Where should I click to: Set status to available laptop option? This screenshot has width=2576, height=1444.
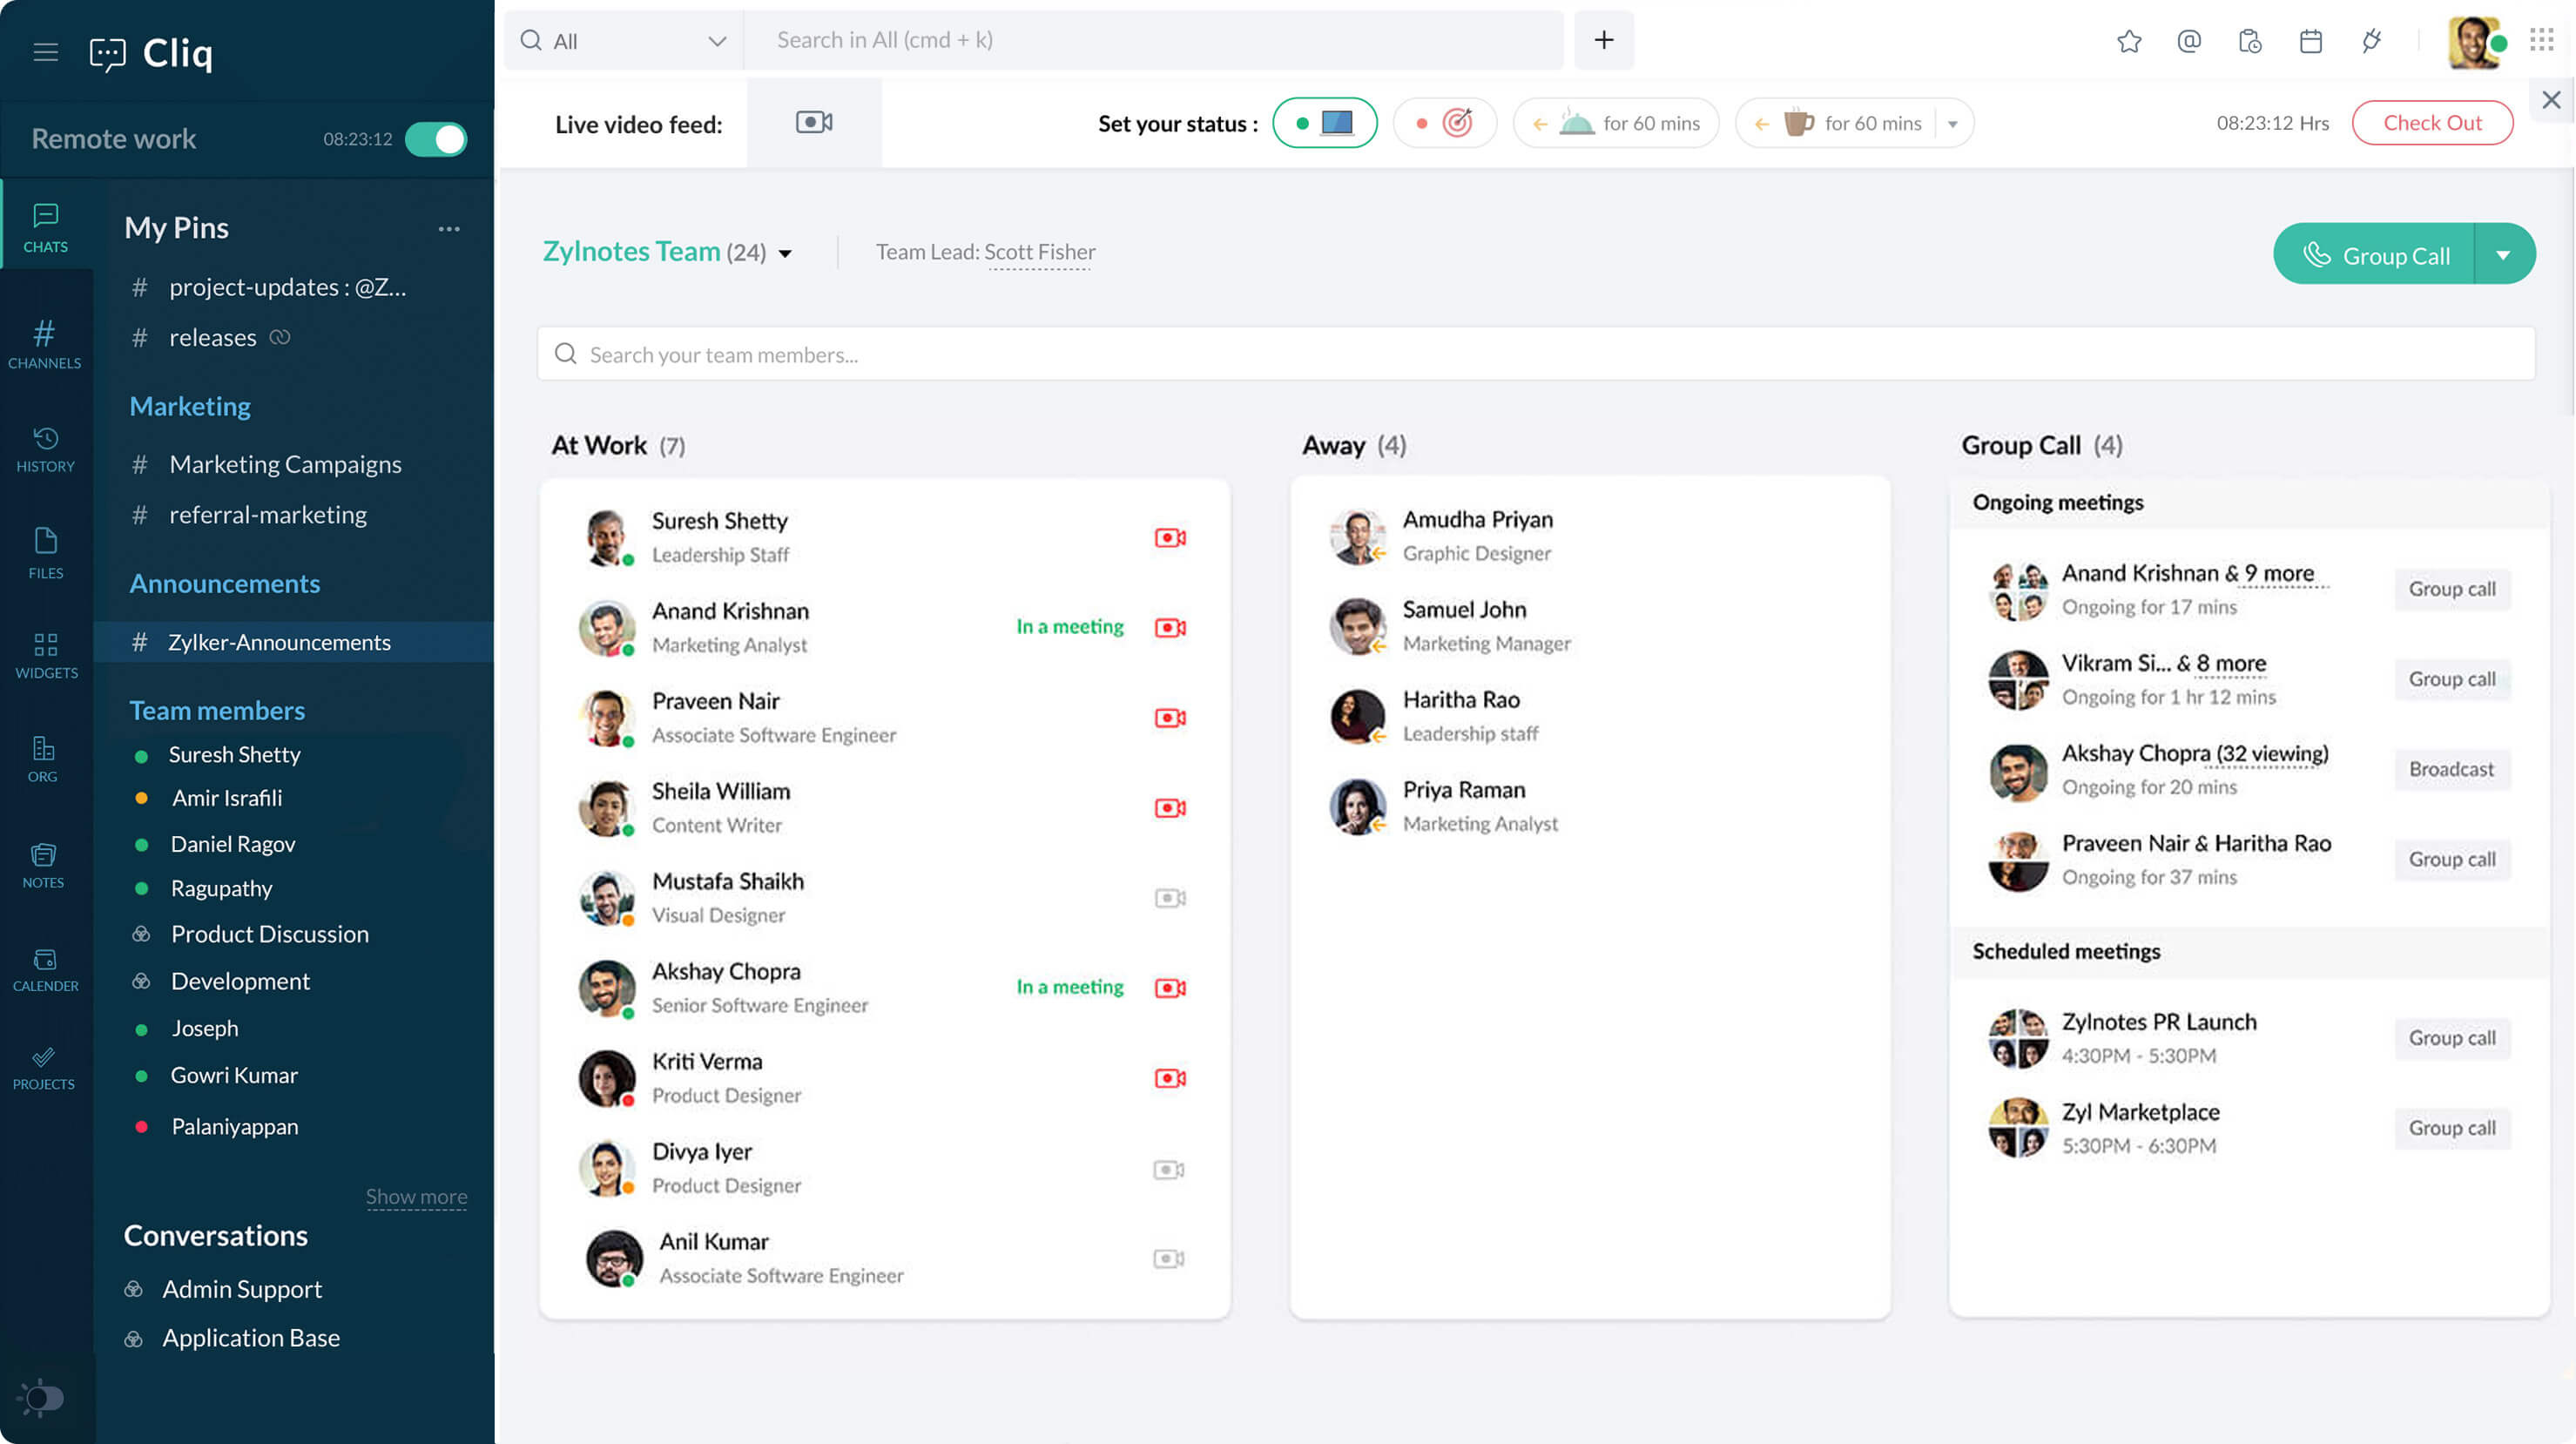point(1325,123)
